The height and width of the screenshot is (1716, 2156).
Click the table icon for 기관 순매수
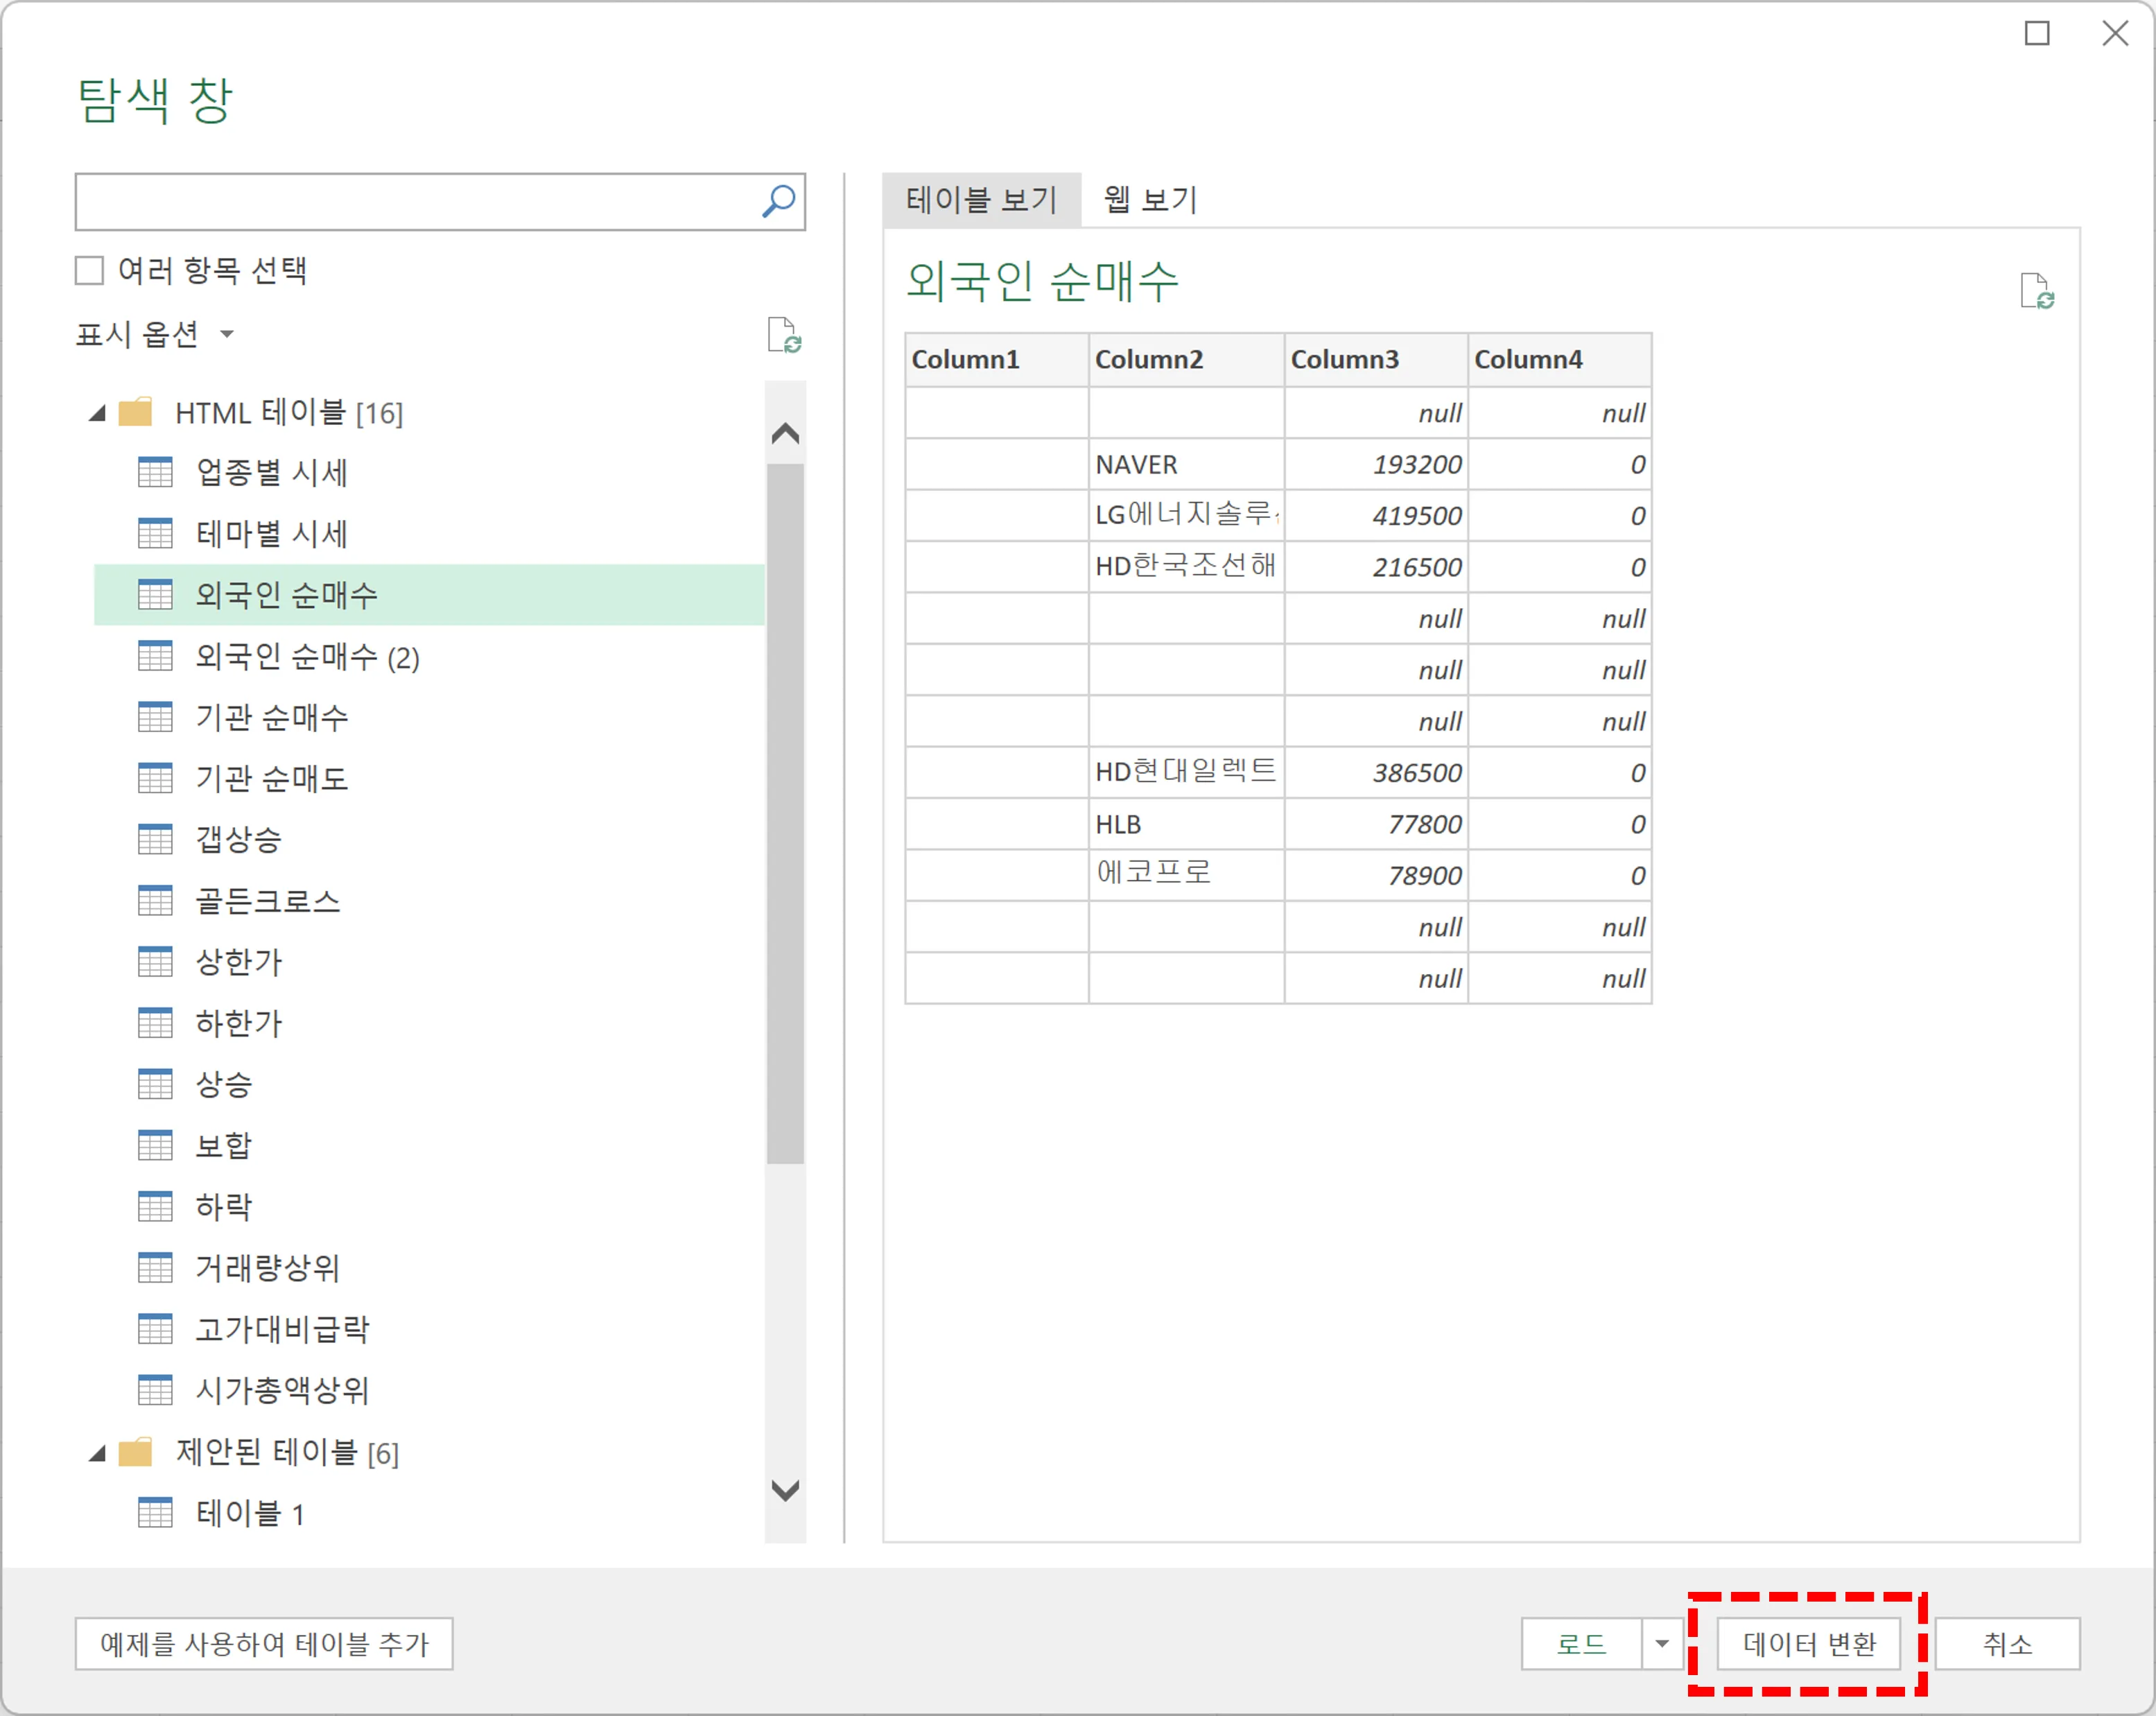tap(155, 717)
